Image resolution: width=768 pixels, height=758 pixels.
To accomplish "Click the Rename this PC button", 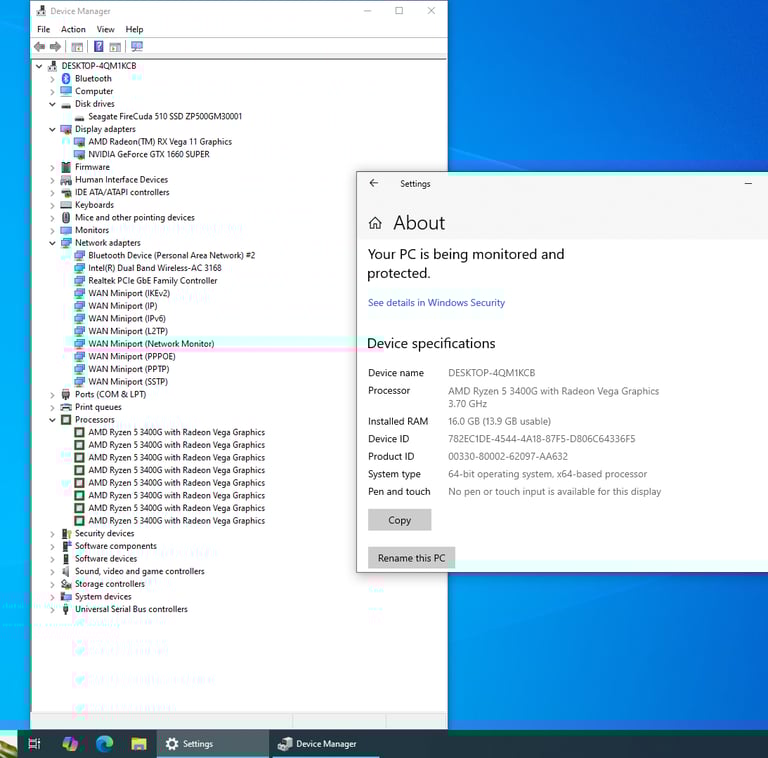I will tap(411, 558).
